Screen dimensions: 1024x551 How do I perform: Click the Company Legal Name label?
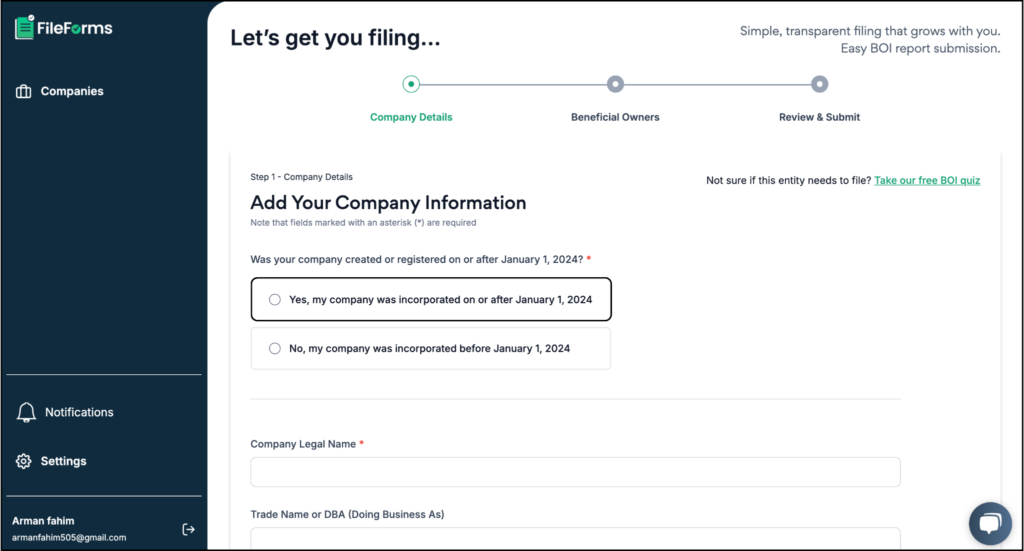click(303, 444)
